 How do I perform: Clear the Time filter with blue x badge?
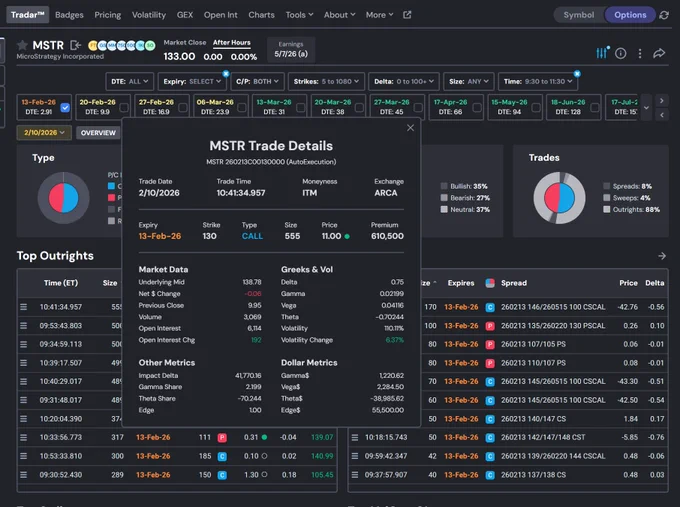coord(577,74)
